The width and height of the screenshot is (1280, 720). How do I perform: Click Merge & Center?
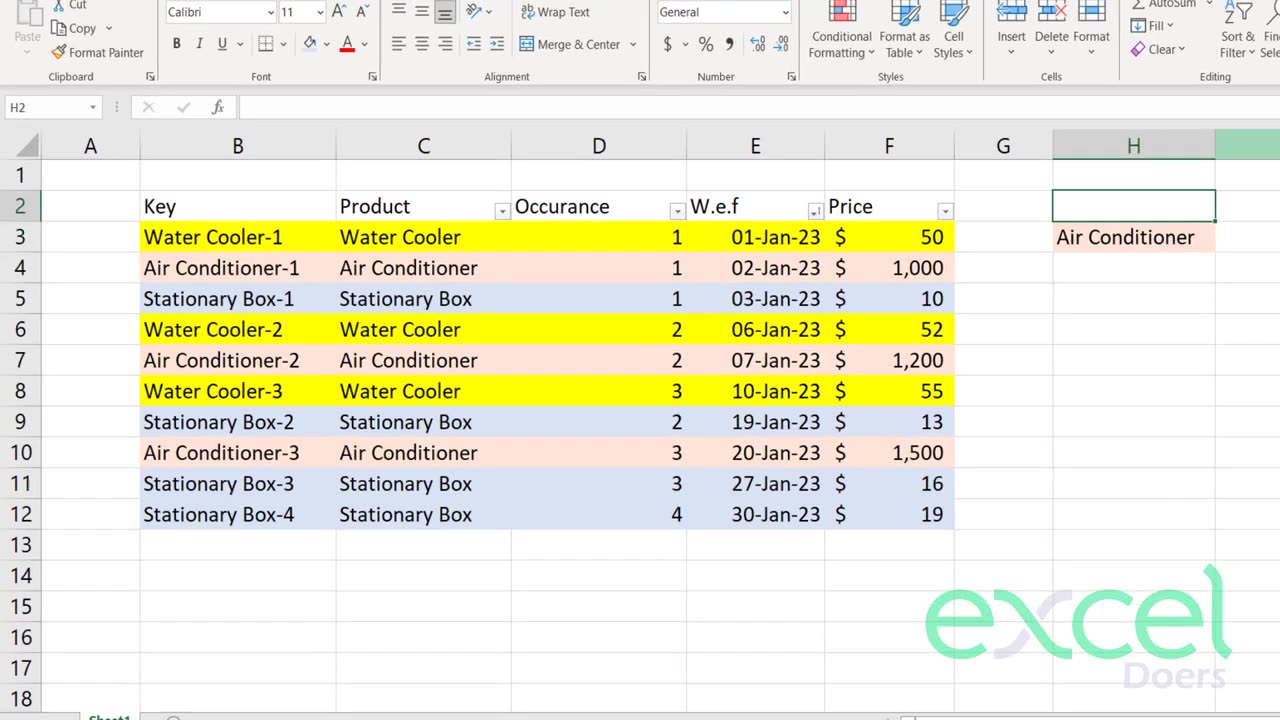[x=570, y=44]
